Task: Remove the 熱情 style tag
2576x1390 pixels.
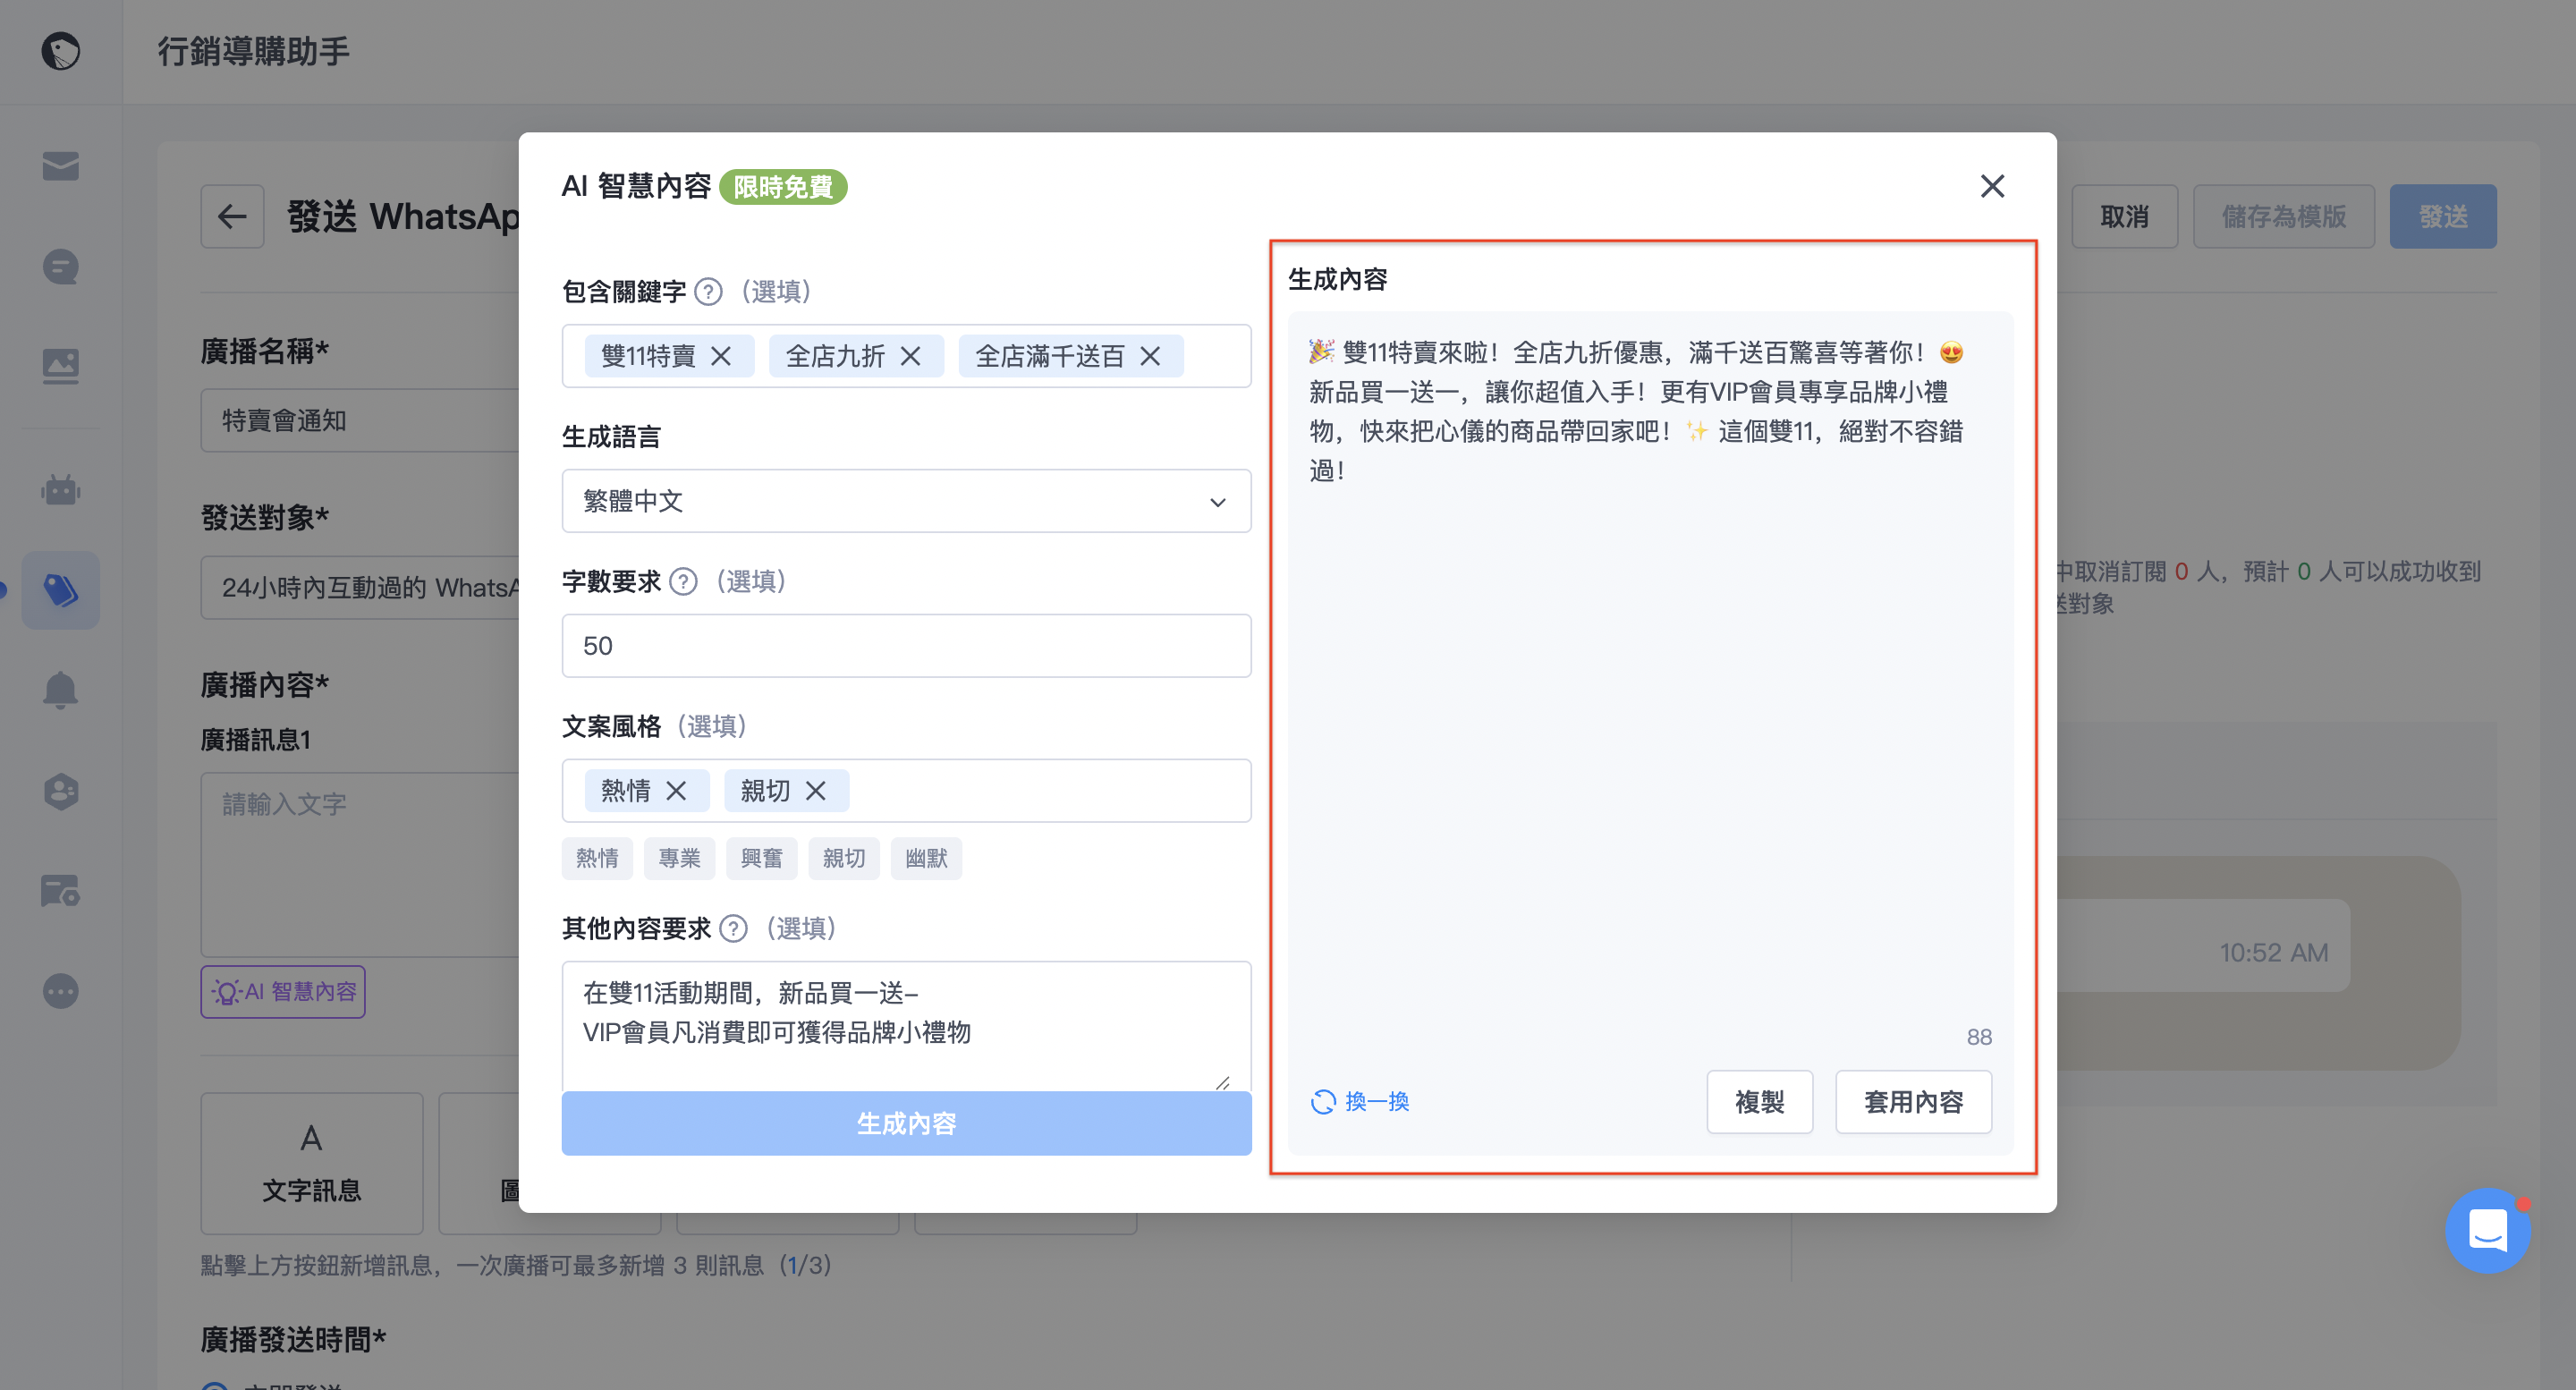Action: pos(676,791)
